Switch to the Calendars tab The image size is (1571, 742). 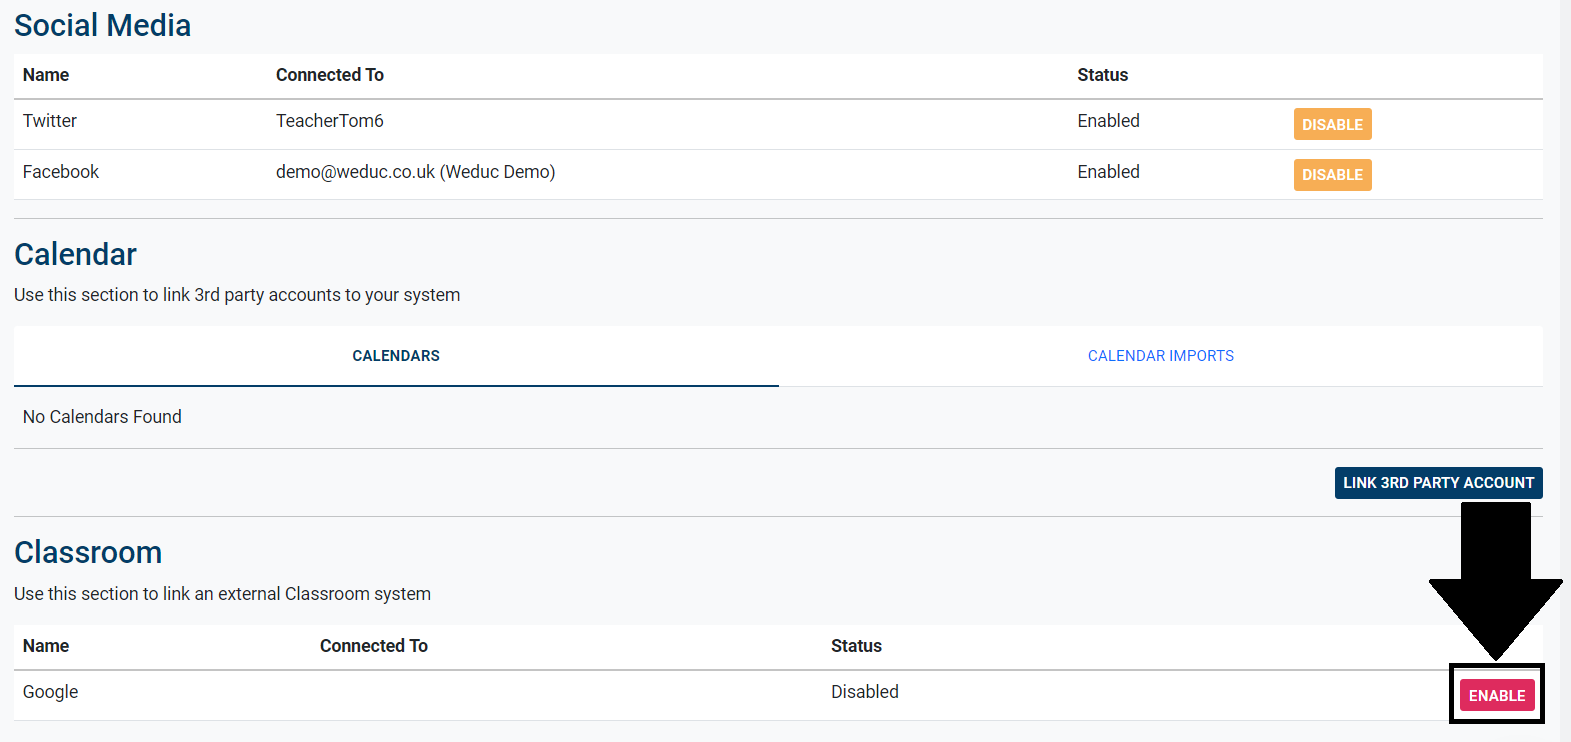[396, 356]
